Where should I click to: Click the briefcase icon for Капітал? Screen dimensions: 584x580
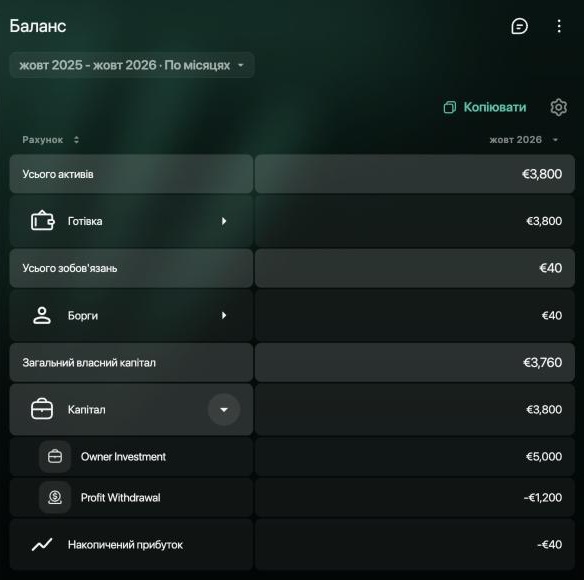42,409
